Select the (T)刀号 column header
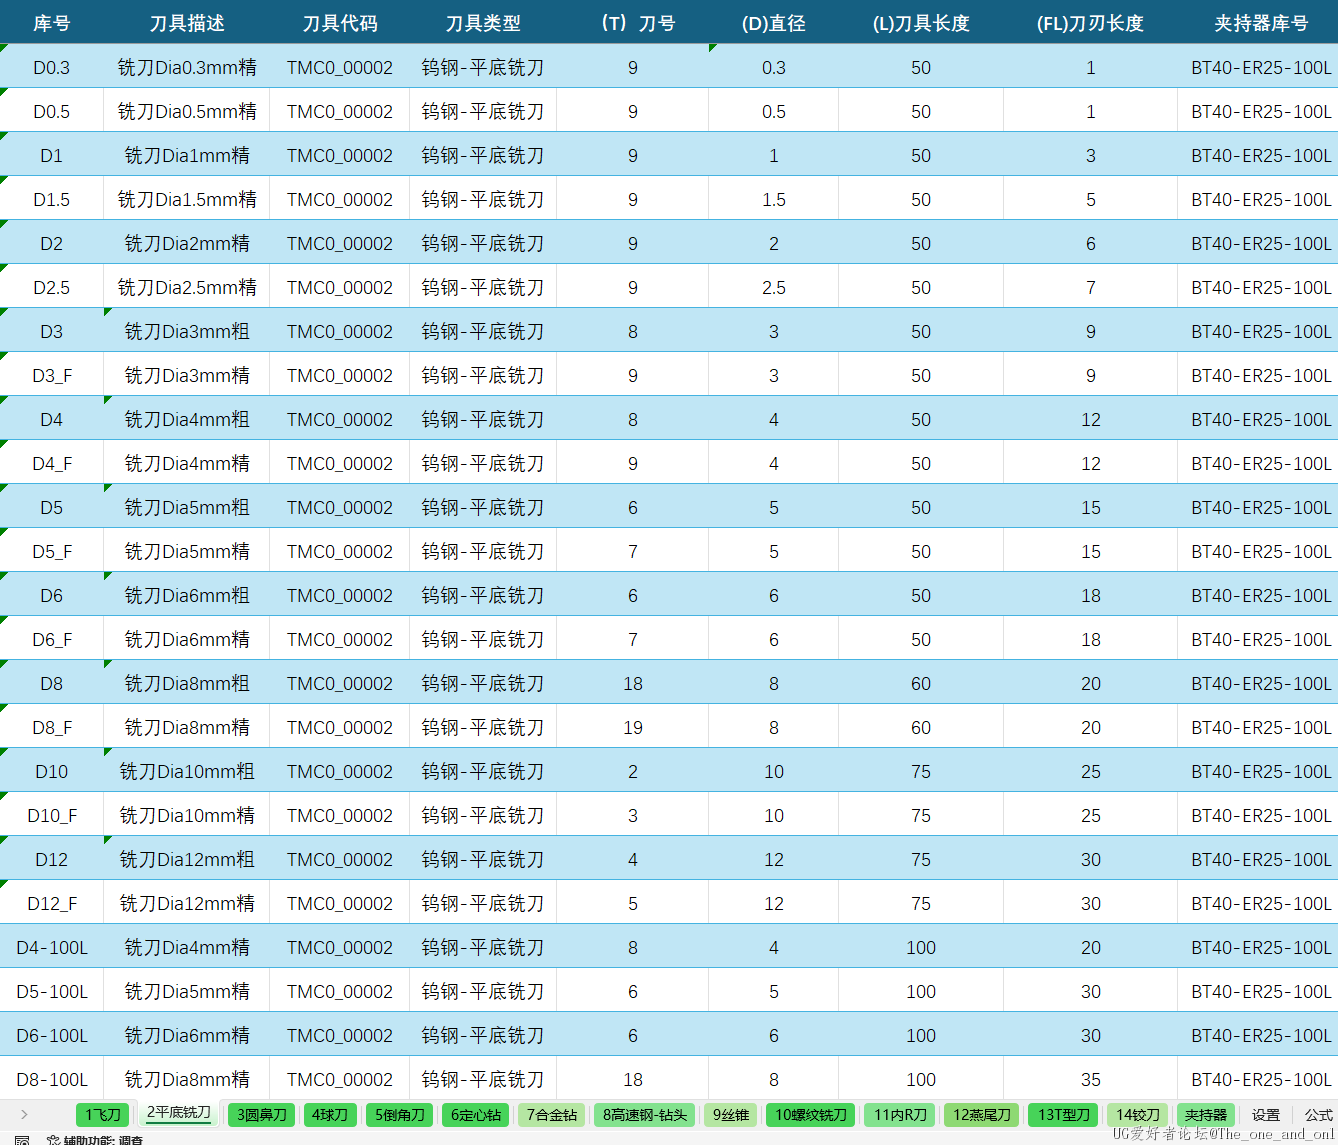 click(633, 23)
